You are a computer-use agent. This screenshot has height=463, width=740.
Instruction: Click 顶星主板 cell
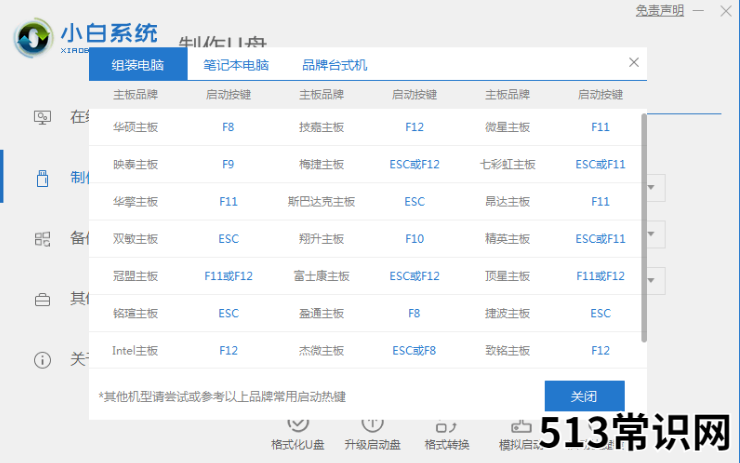[507, 276]
